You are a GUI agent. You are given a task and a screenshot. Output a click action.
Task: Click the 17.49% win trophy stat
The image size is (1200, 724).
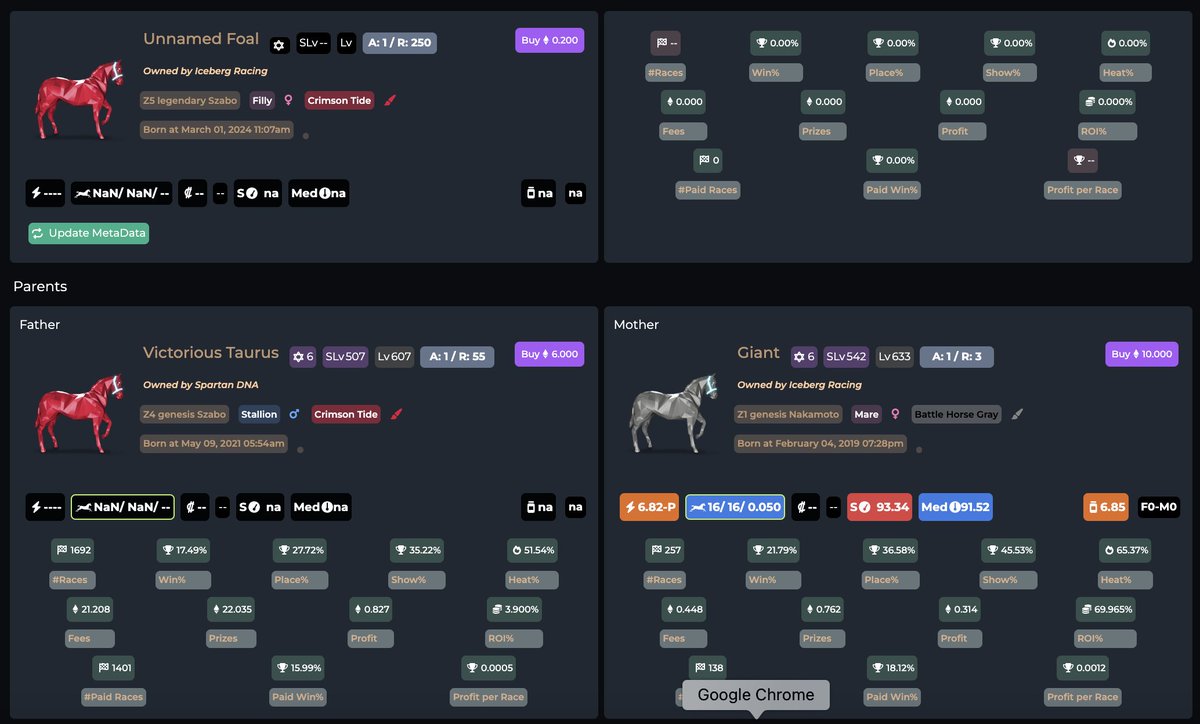point(185,550)
